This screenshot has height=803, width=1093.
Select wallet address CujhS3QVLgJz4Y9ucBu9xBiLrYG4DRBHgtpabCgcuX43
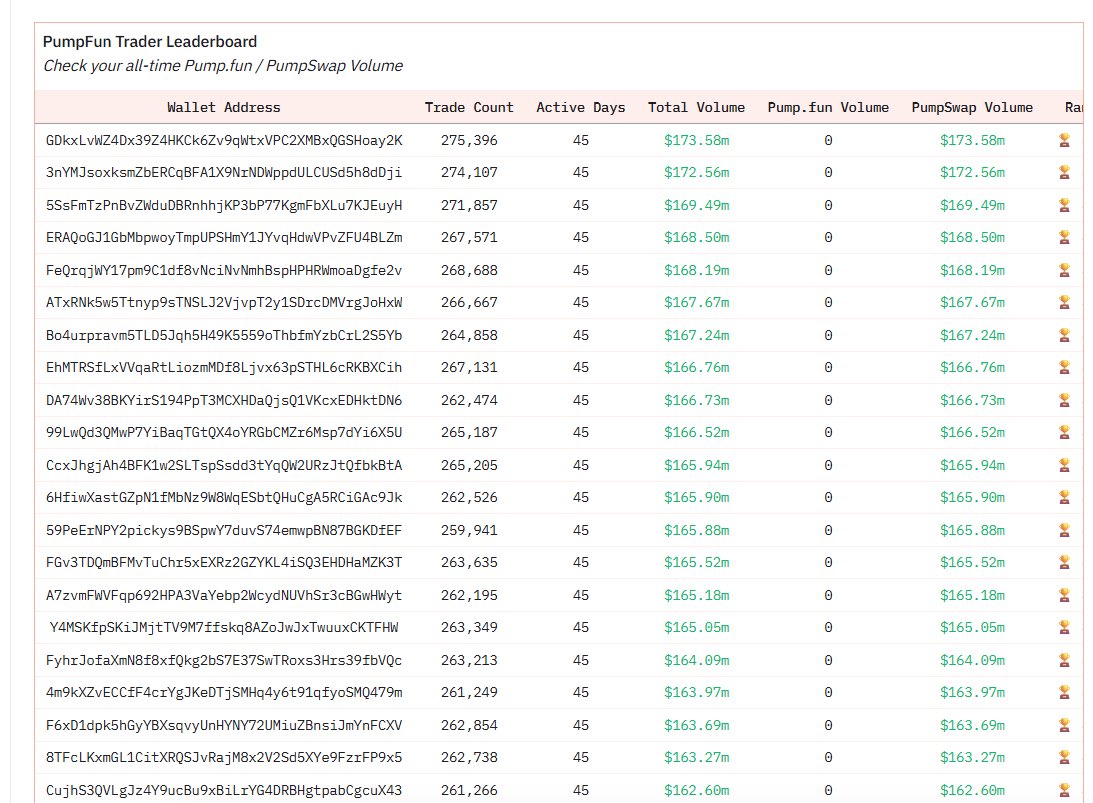pos(224,790)
